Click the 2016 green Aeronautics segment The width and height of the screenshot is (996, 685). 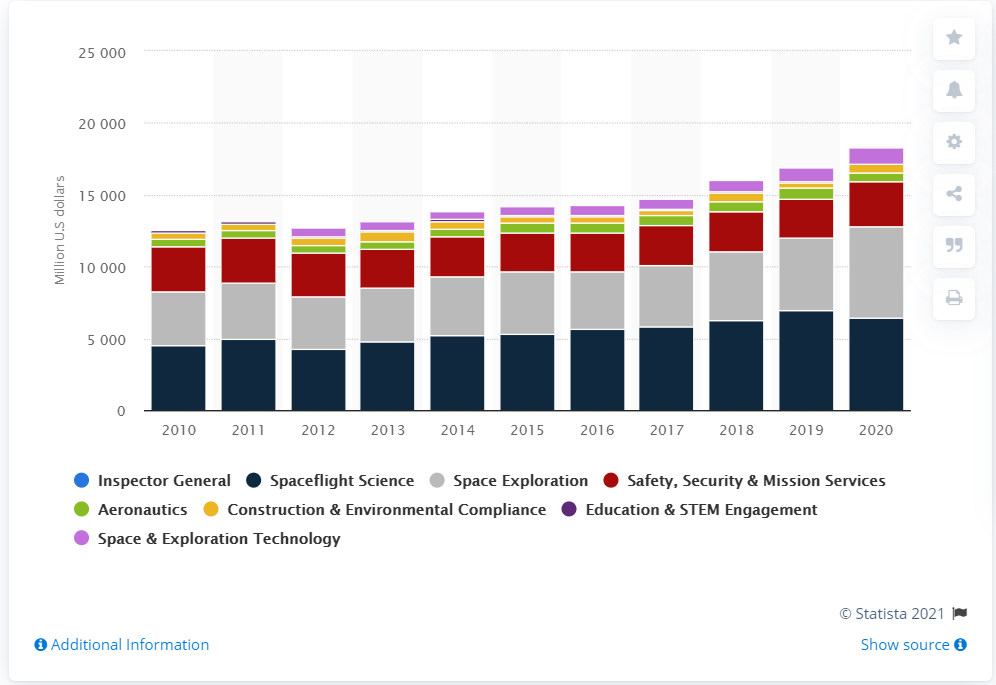pos(597,228)
